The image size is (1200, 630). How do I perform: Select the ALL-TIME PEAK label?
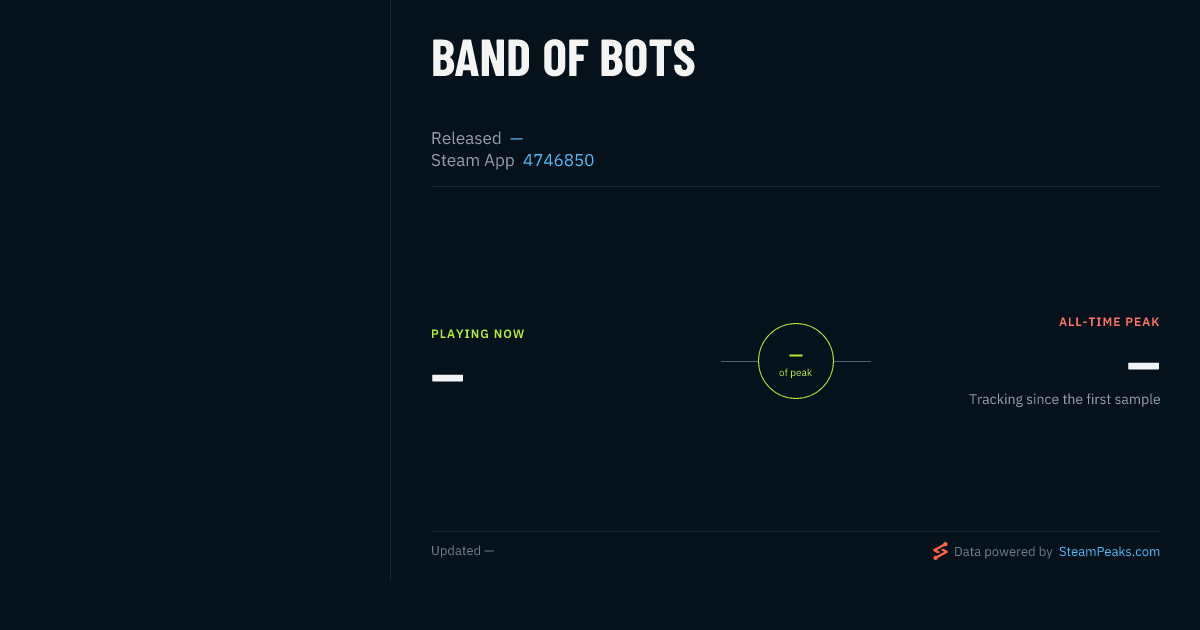(x=1110, y=322)
